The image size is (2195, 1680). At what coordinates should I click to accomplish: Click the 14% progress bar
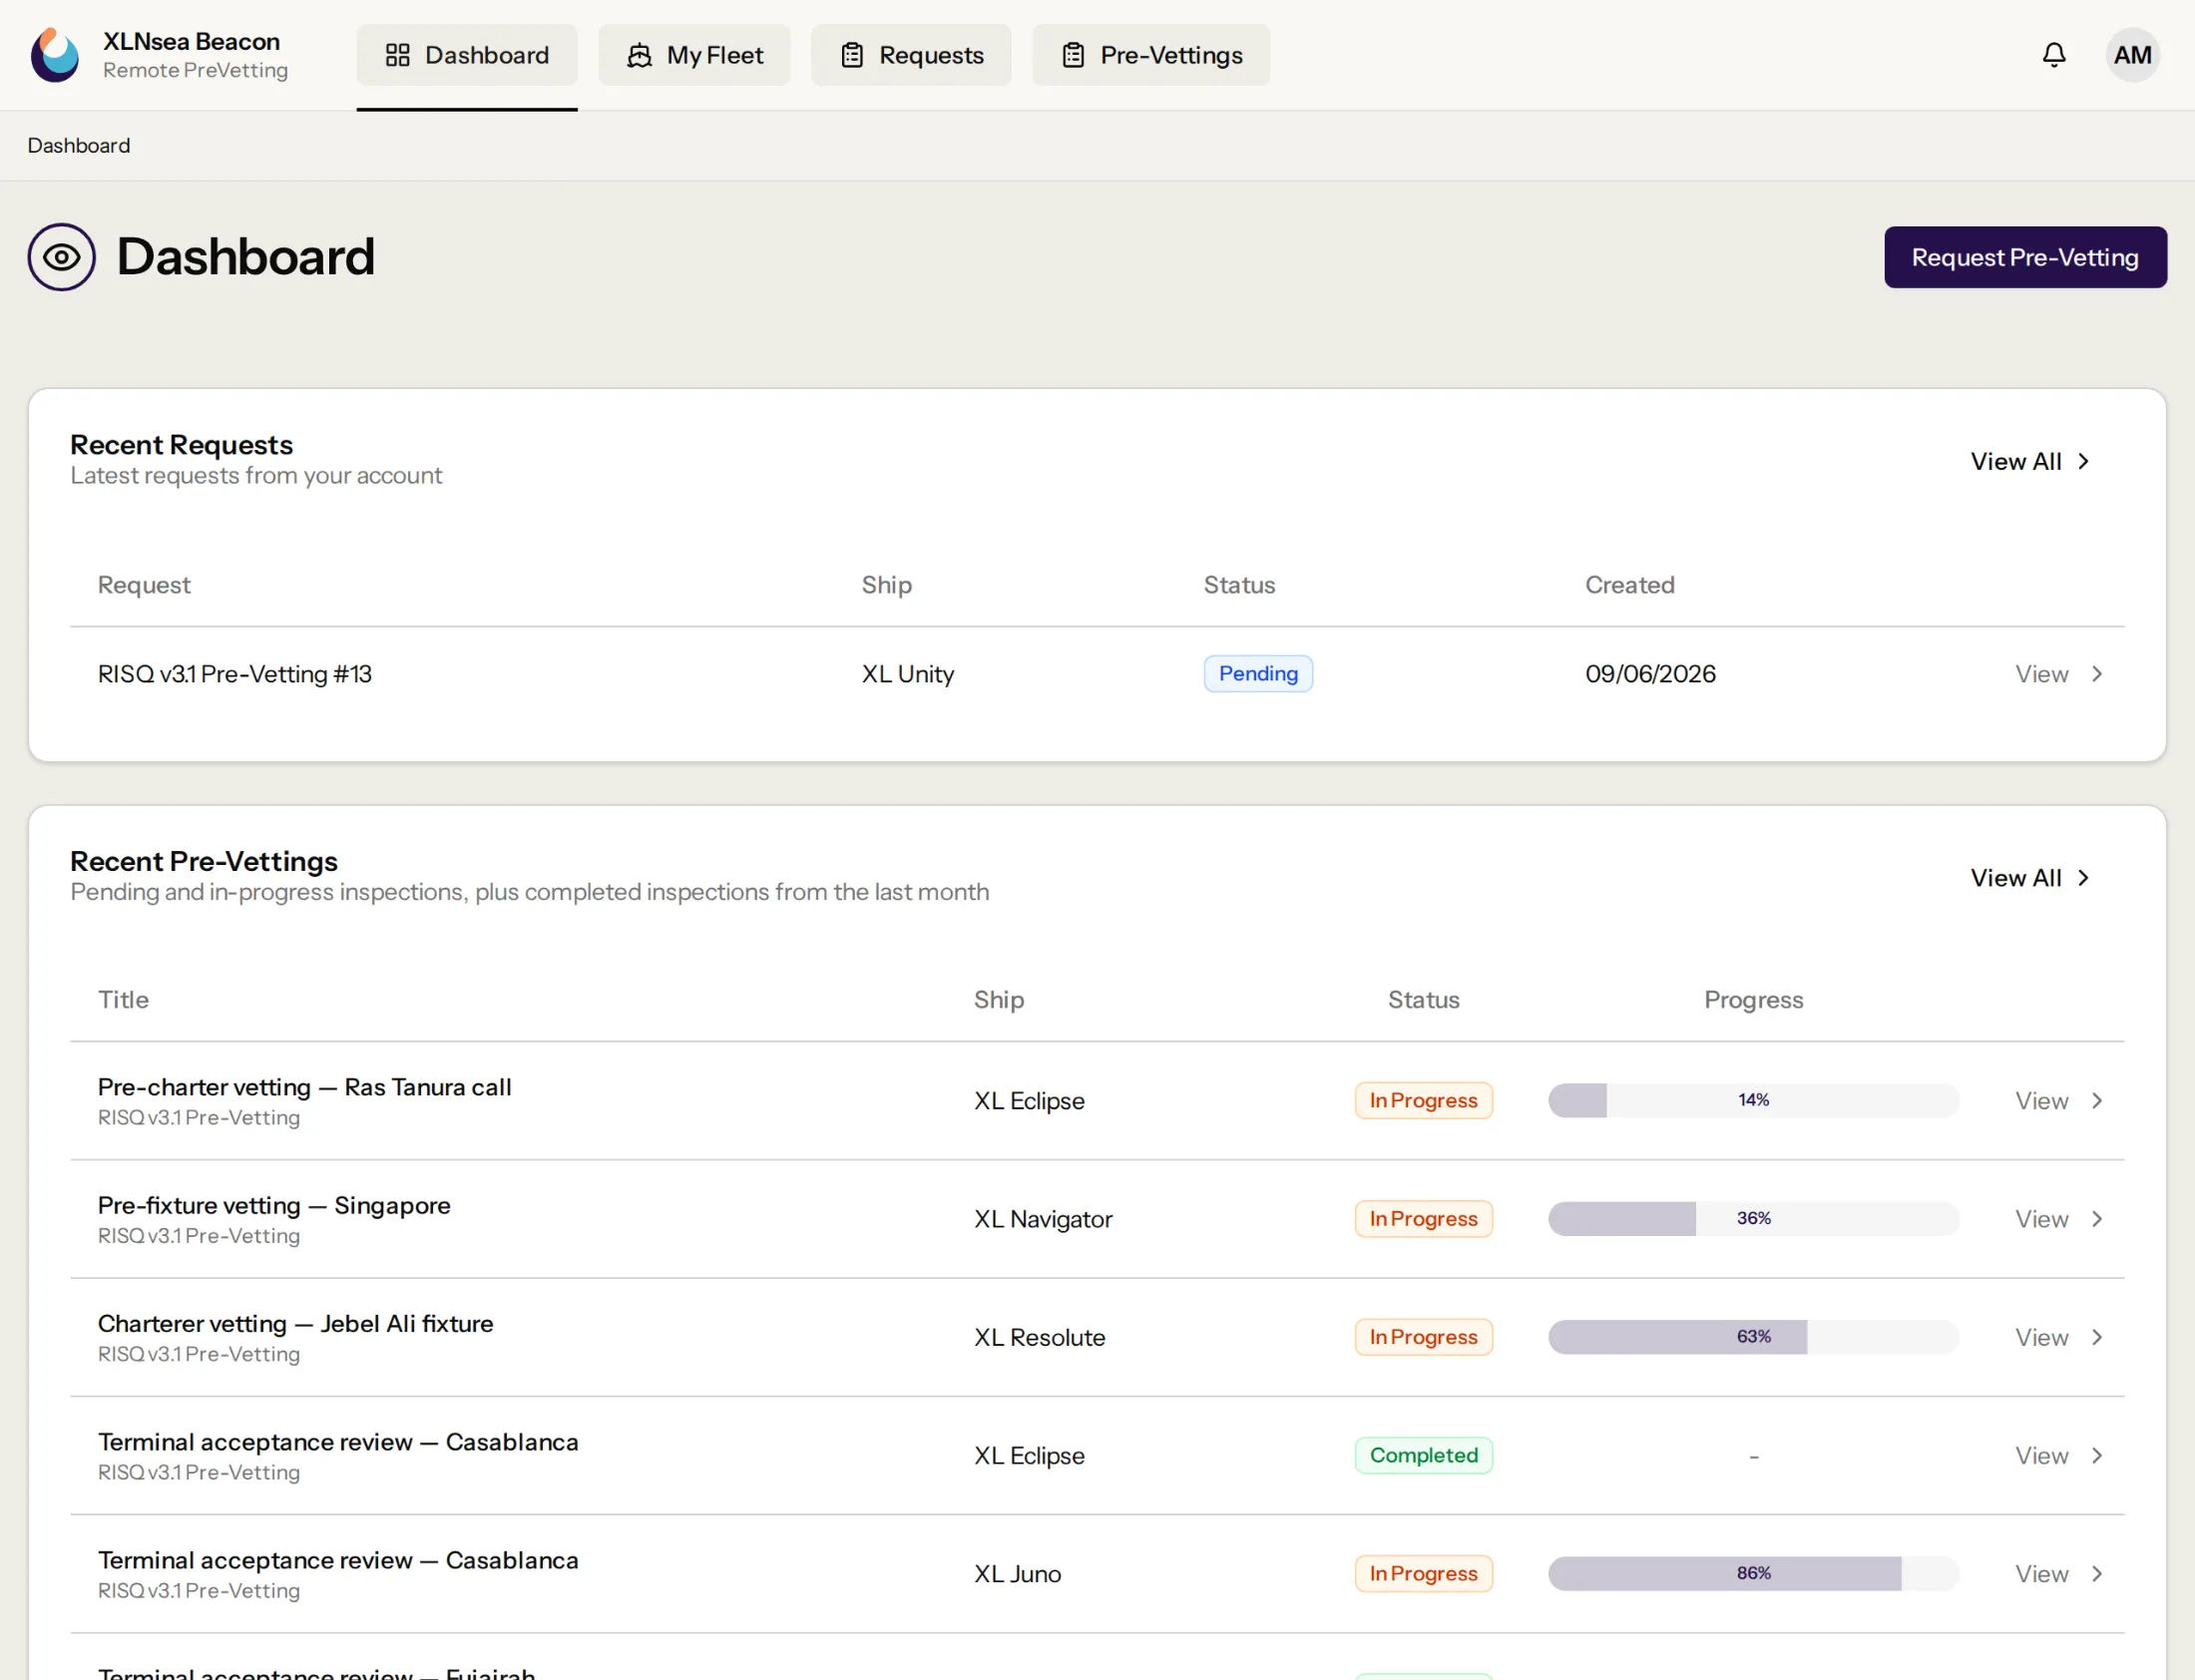click(x=1754, y=1101)
